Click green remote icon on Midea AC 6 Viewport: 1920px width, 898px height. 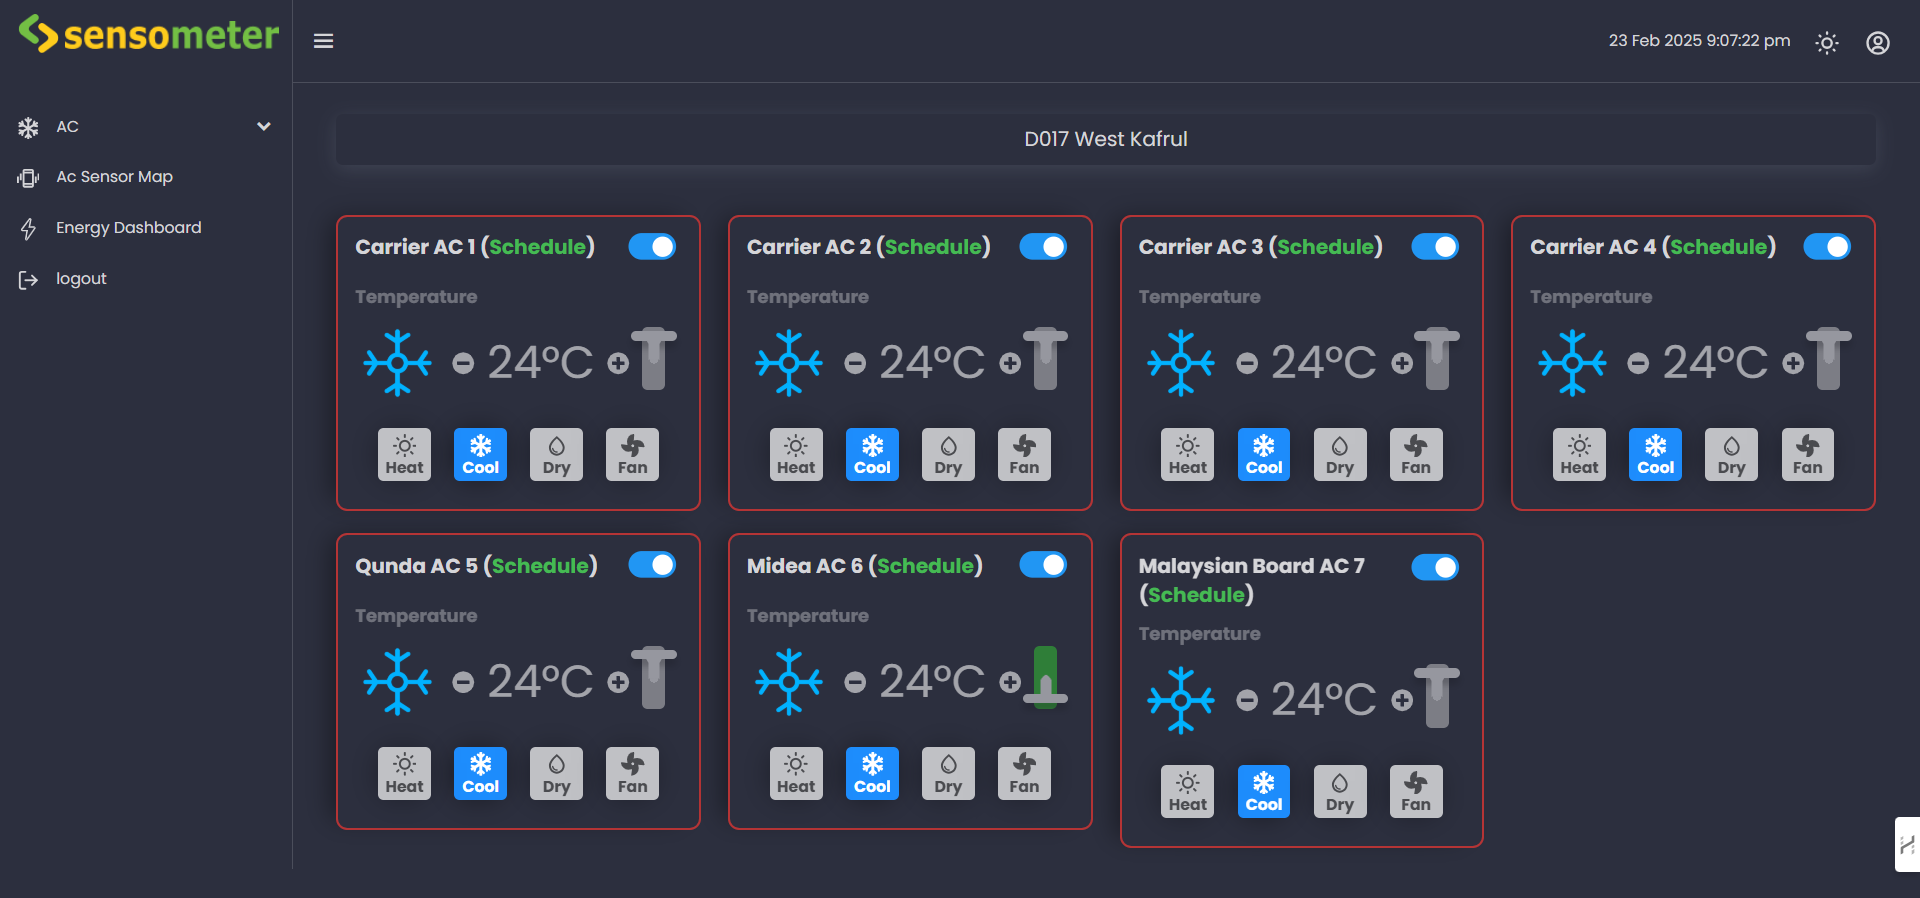click(x=1045, y=677)
